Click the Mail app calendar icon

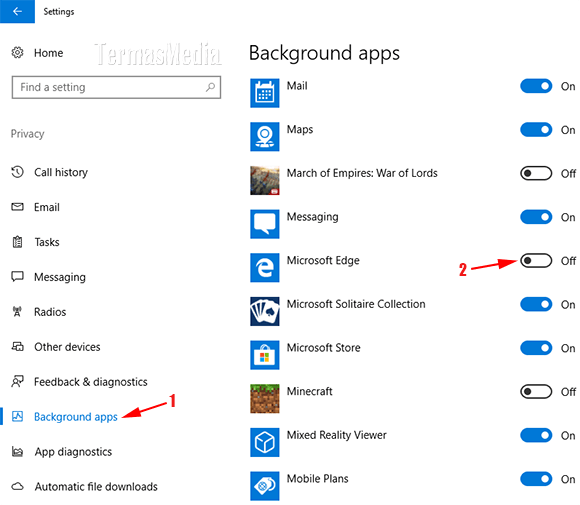coord(264,93)
